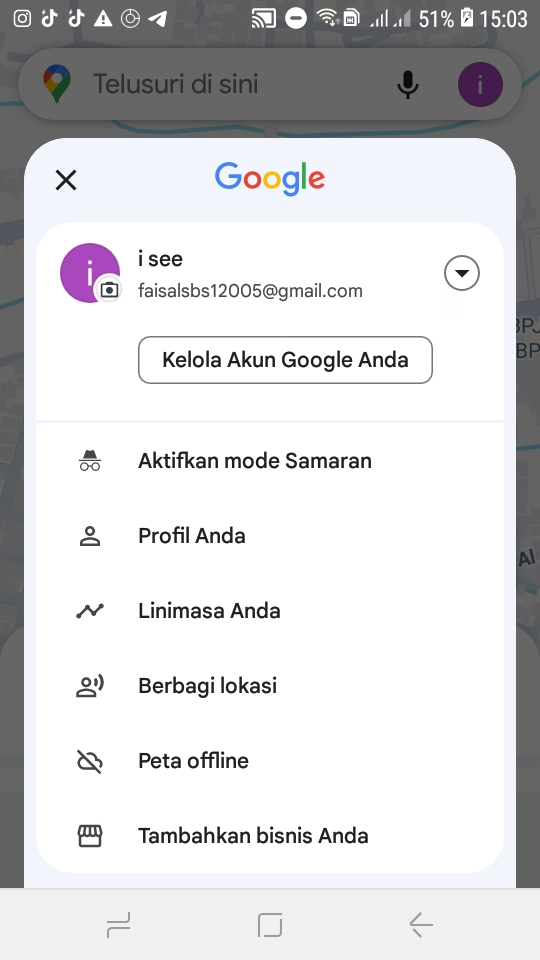Tap the Android back navigation button
The height and width of the screenshot is (960, 540).
tap(421, 925)
